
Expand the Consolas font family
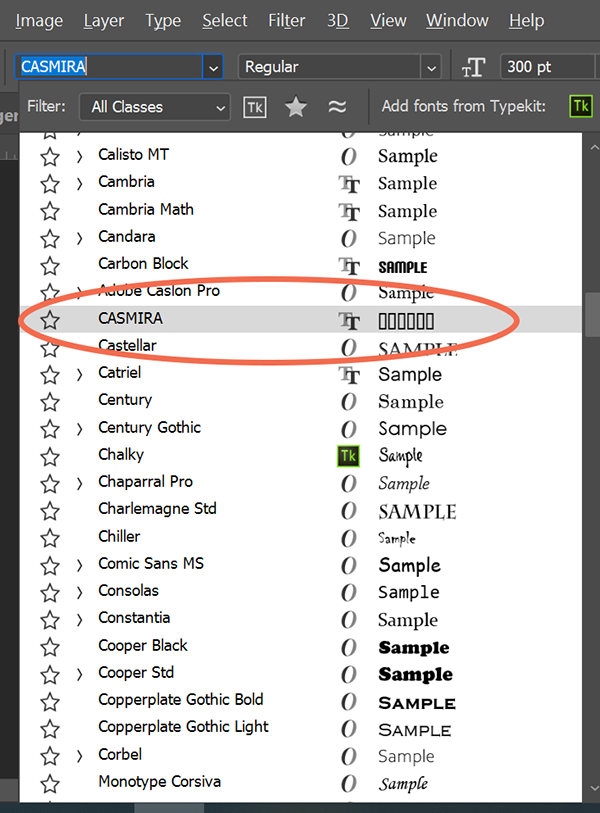tap(79, 592)
